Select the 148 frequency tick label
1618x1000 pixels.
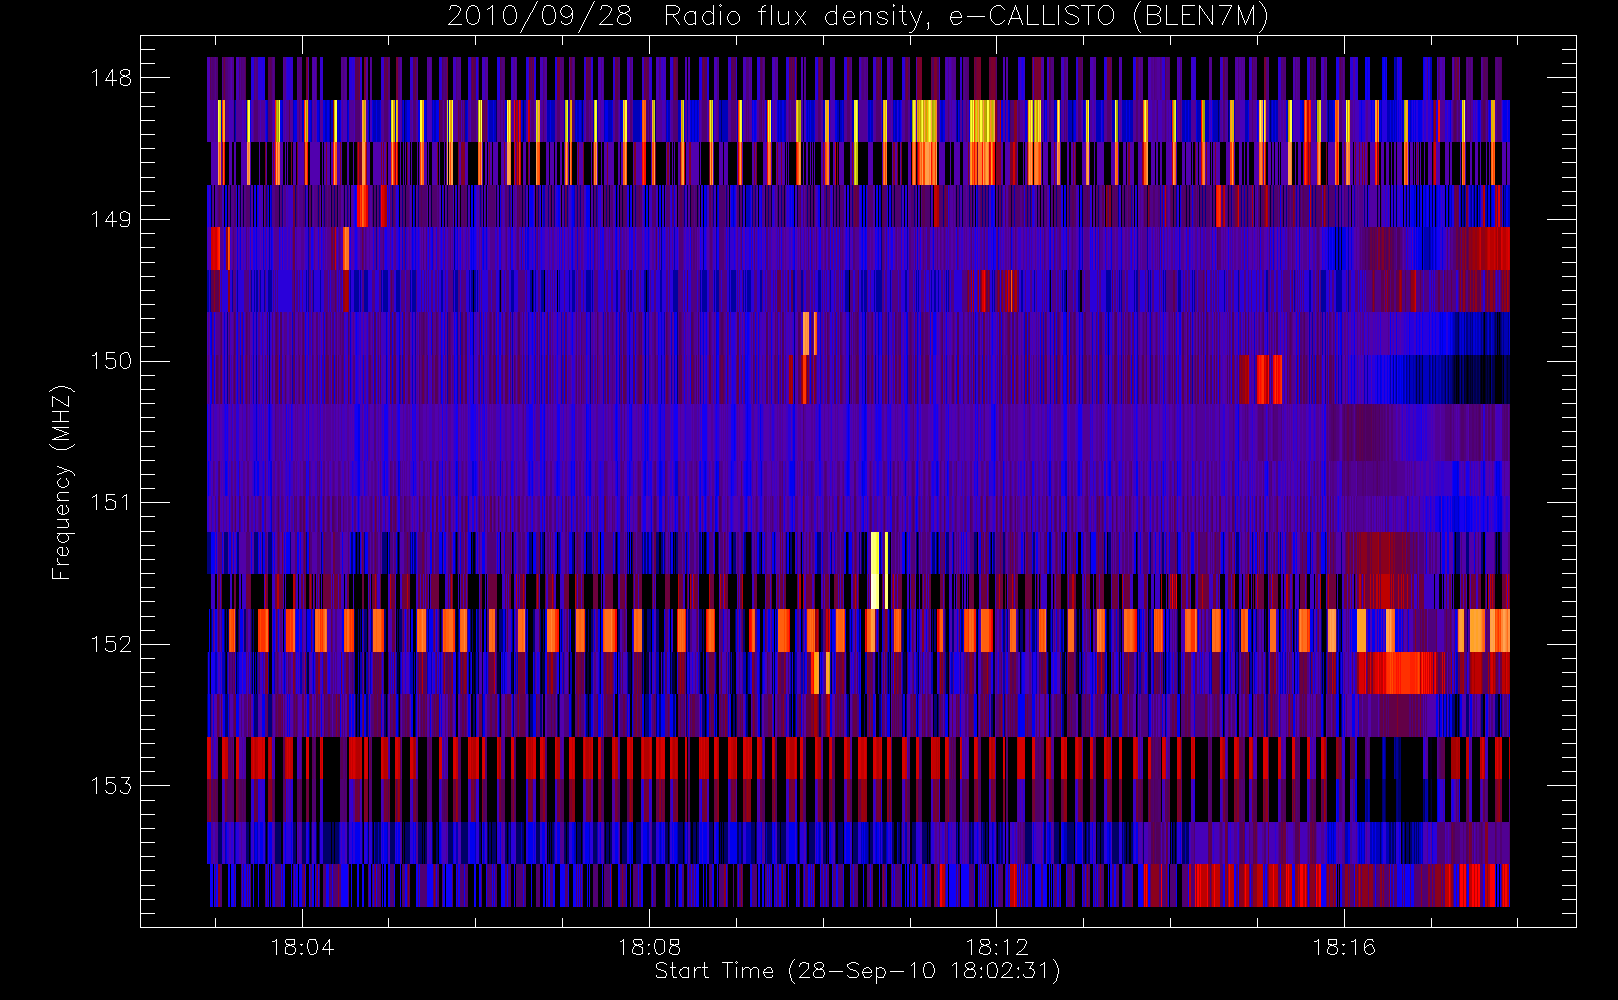point(111,78)
